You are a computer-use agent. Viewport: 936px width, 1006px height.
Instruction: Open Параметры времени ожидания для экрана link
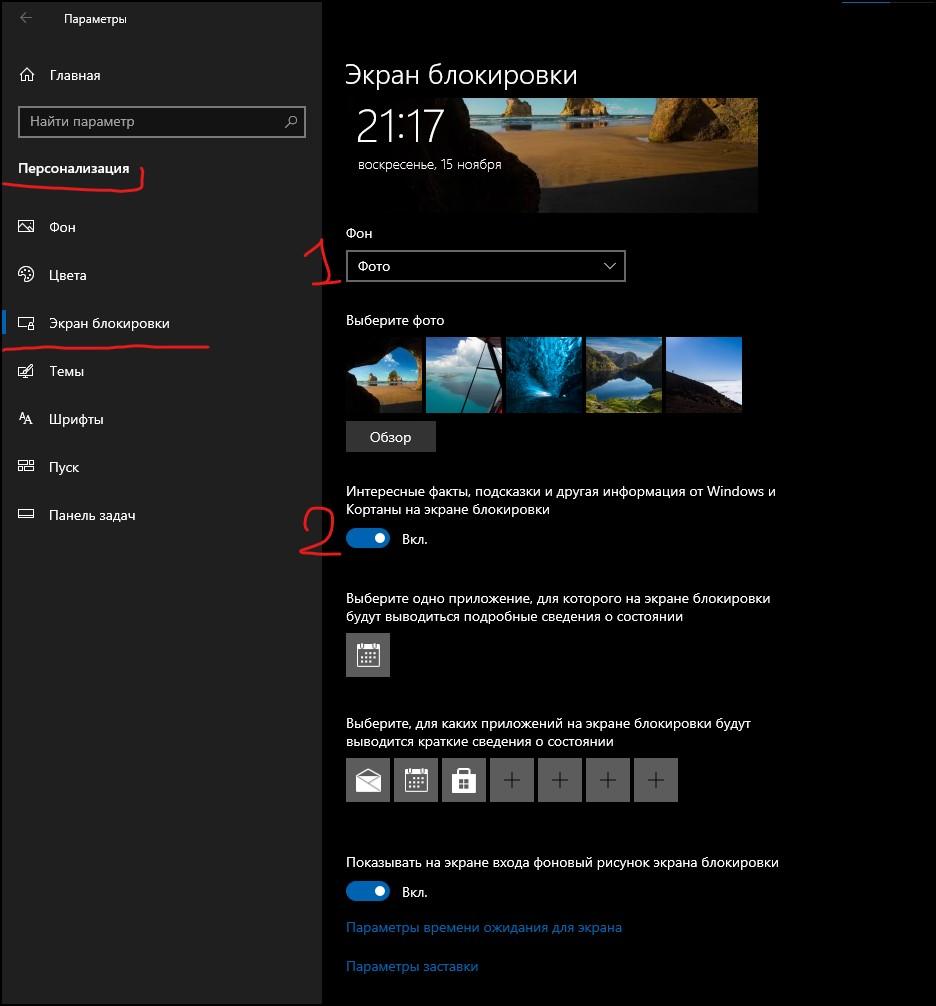(484, 927)
